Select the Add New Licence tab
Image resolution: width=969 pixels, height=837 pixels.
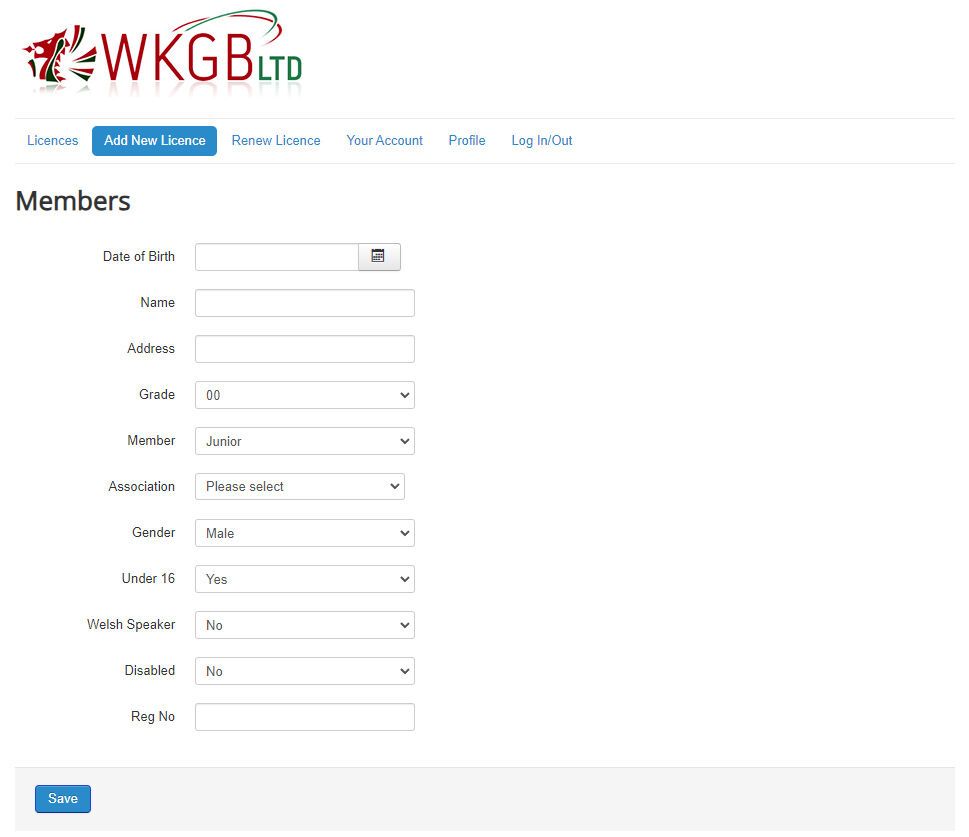click(x=154, y=141)
